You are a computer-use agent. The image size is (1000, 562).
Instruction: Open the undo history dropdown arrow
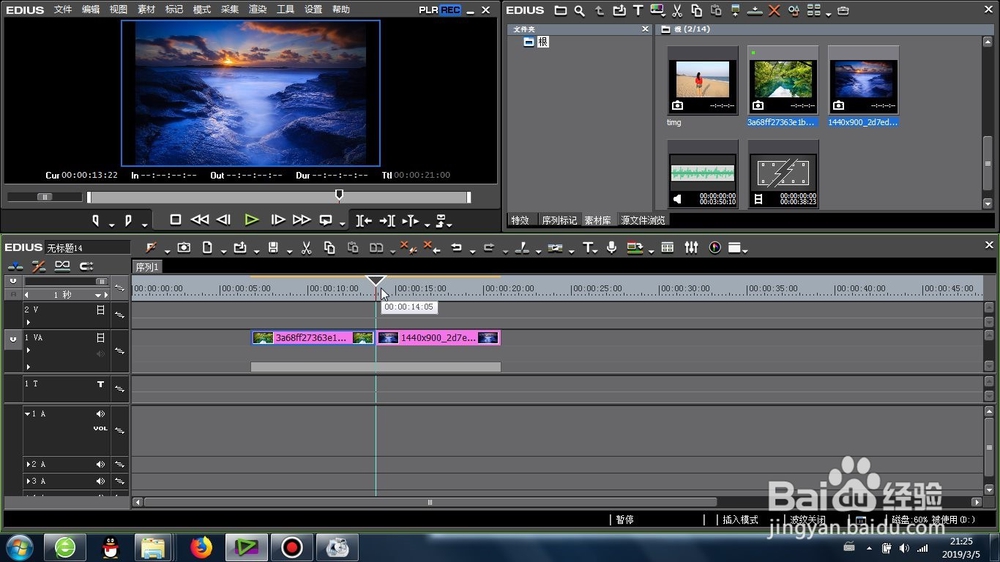(473, 251)
